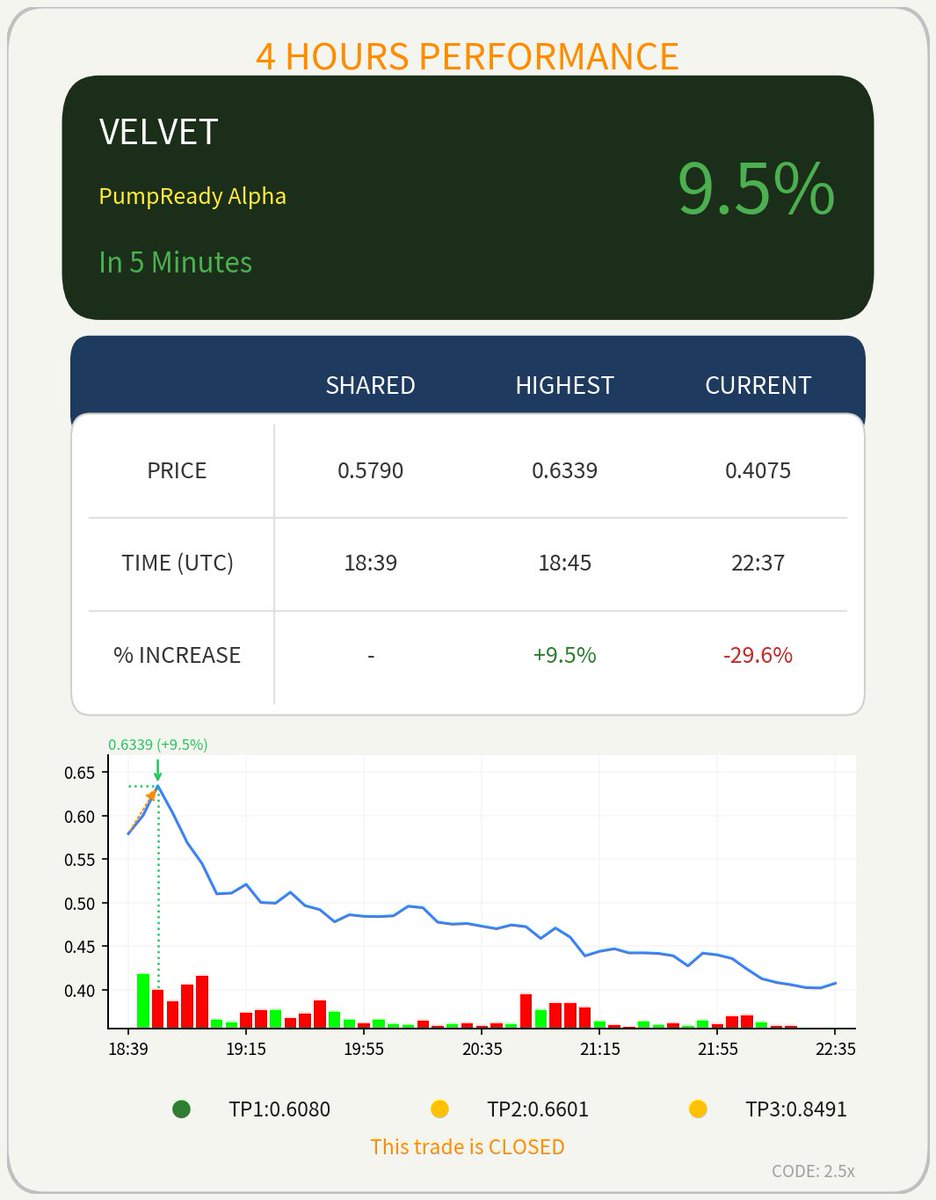936x1200 pixels.
Task: Click the % INCREASE row label
Action: click(177, 656)
